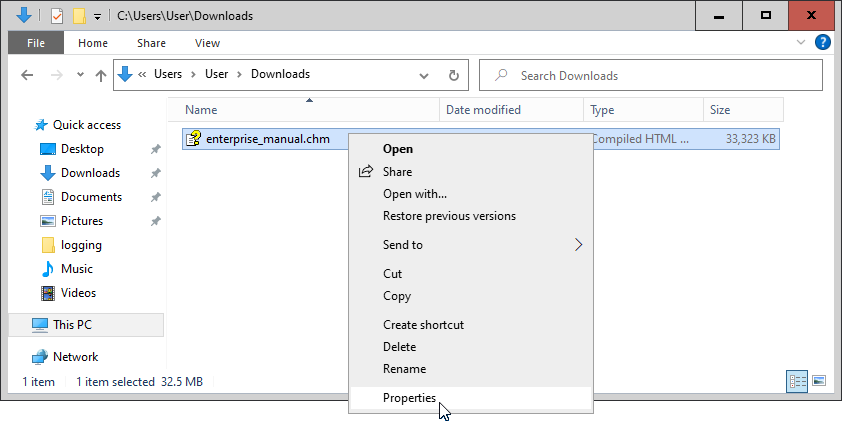The width and height of the screenshot is (842, 421).
Task: Click New folder icon in title bar
Action: coord(79,16)
